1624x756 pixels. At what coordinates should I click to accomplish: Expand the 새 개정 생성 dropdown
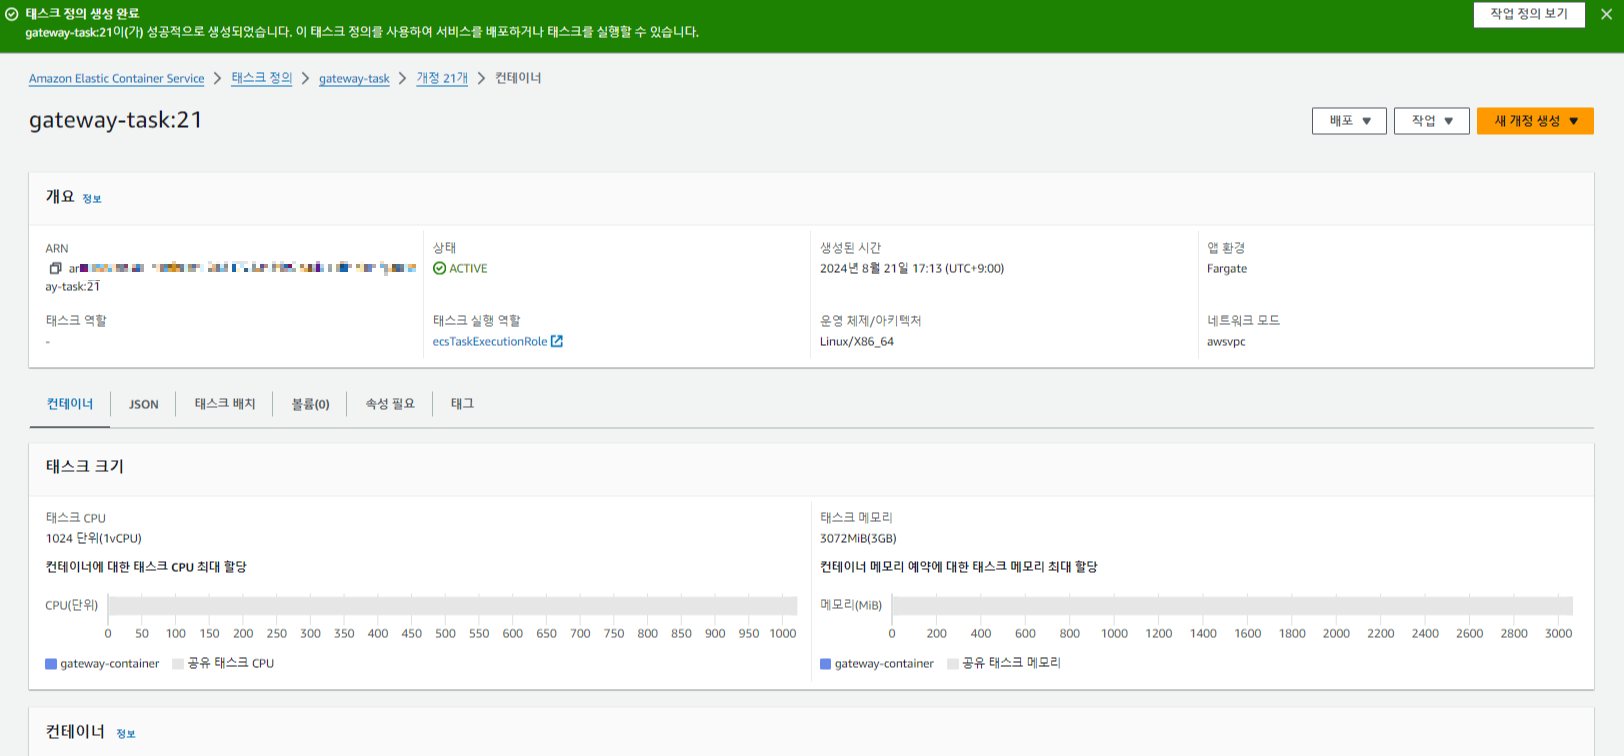[1535, 121]
